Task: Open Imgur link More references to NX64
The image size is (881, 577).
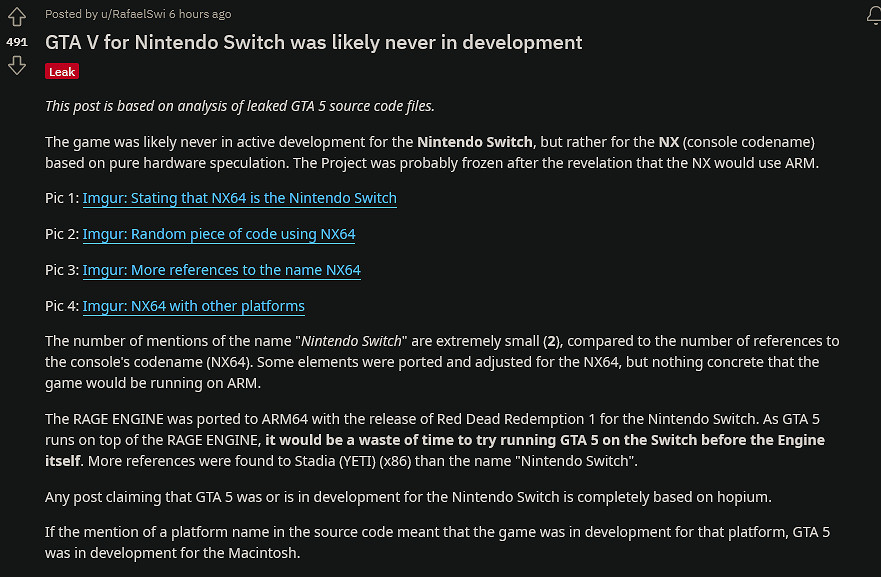Action: (221, 270)
